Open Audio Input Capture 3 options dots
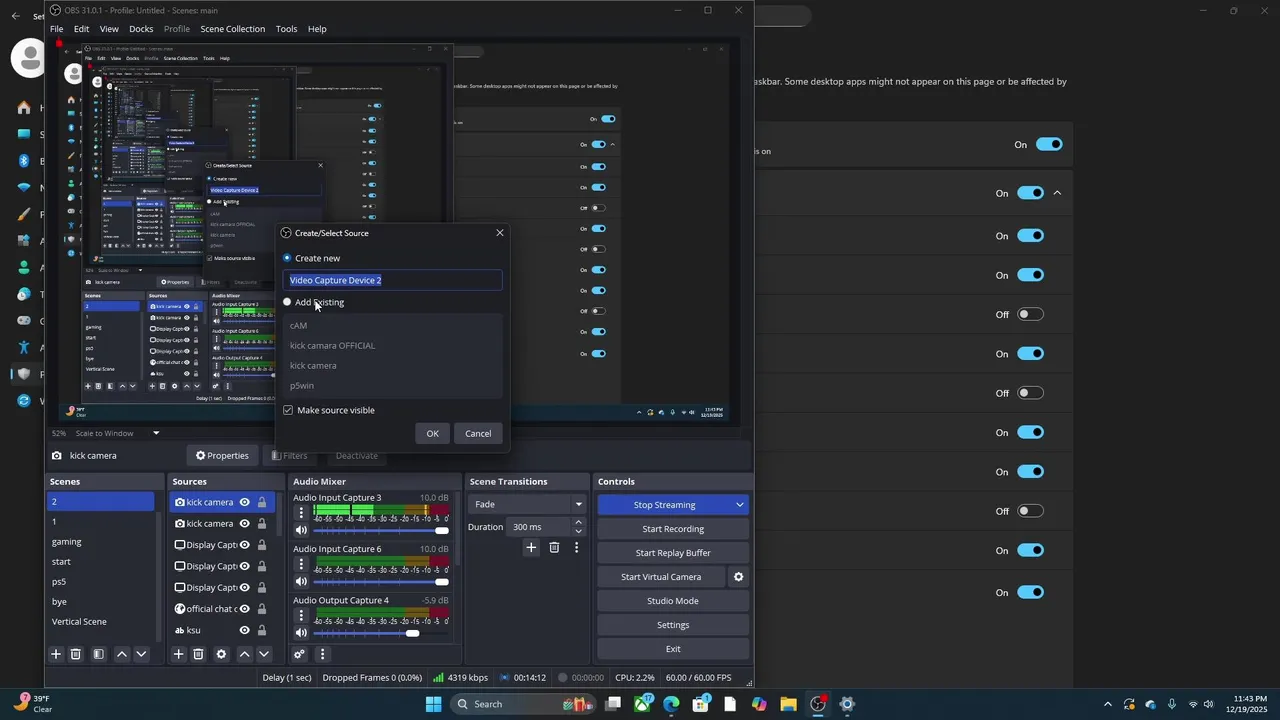1280x720 pixels. [301, 513]
